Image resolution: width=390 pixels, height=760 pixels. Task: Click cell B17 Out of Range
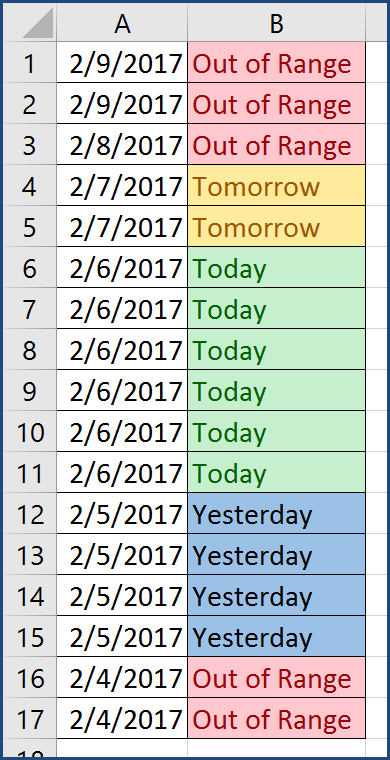[276, 718]
